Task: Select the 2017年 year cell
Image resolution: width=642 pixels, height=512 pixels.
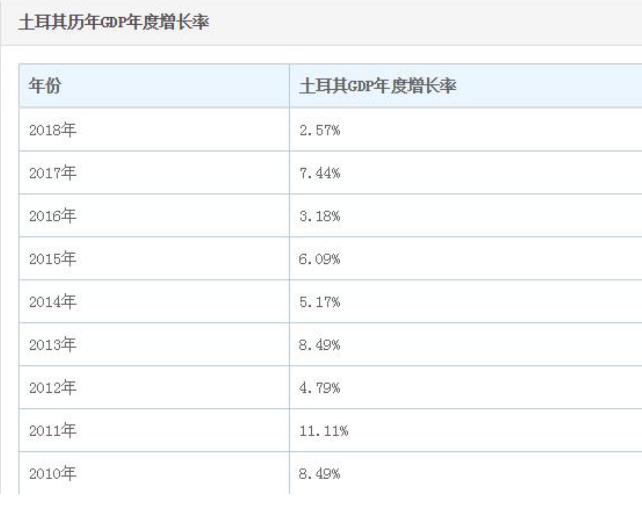Action: click(x=54, y=173)
